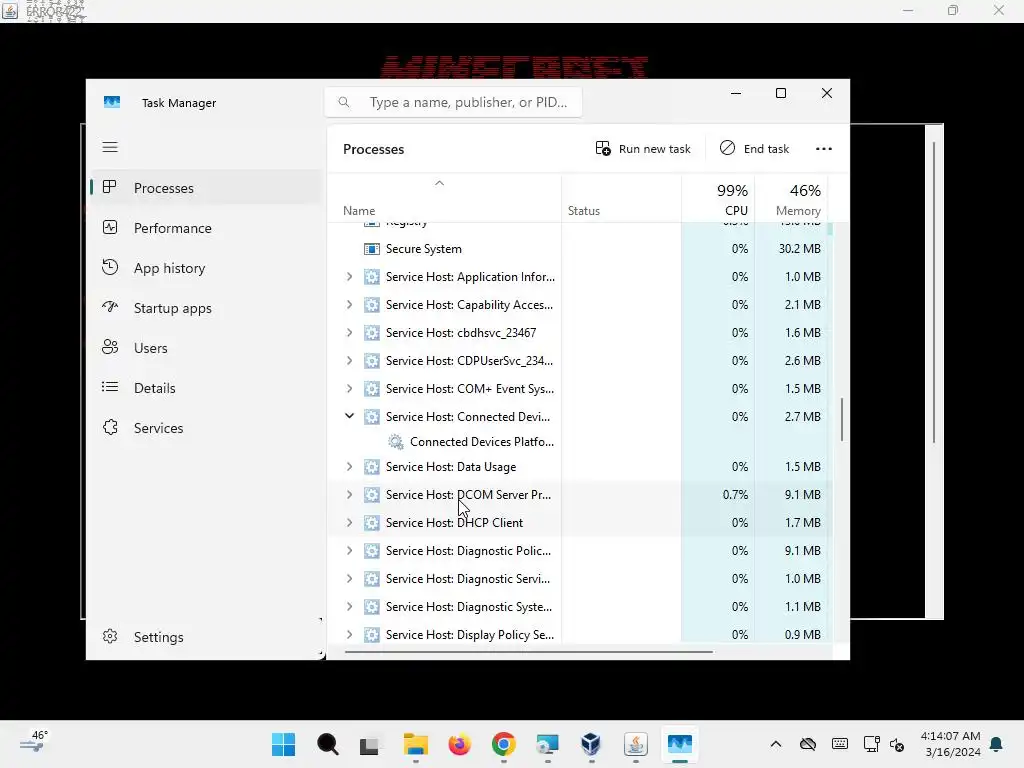Expand Service Host: COM+ Event System group
Screen dimensions: 1024x768
coord(349,389)
